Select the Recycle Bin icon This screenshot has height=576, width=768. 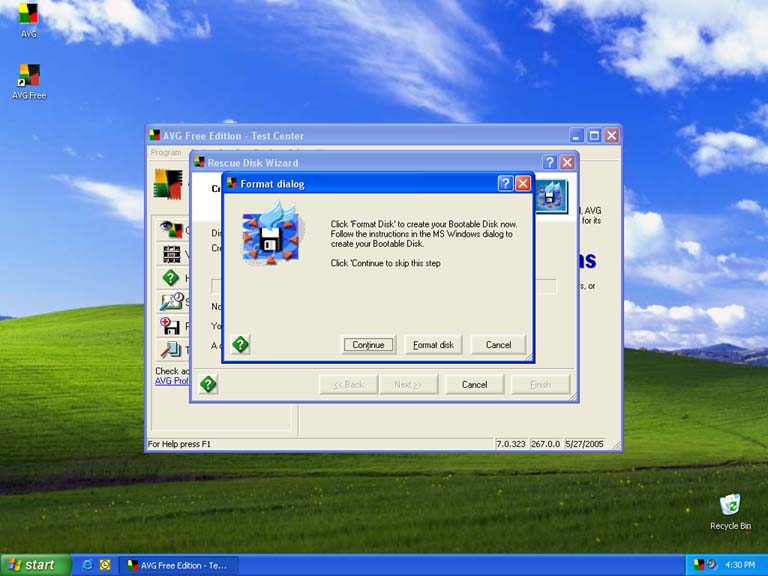(730, 506)
